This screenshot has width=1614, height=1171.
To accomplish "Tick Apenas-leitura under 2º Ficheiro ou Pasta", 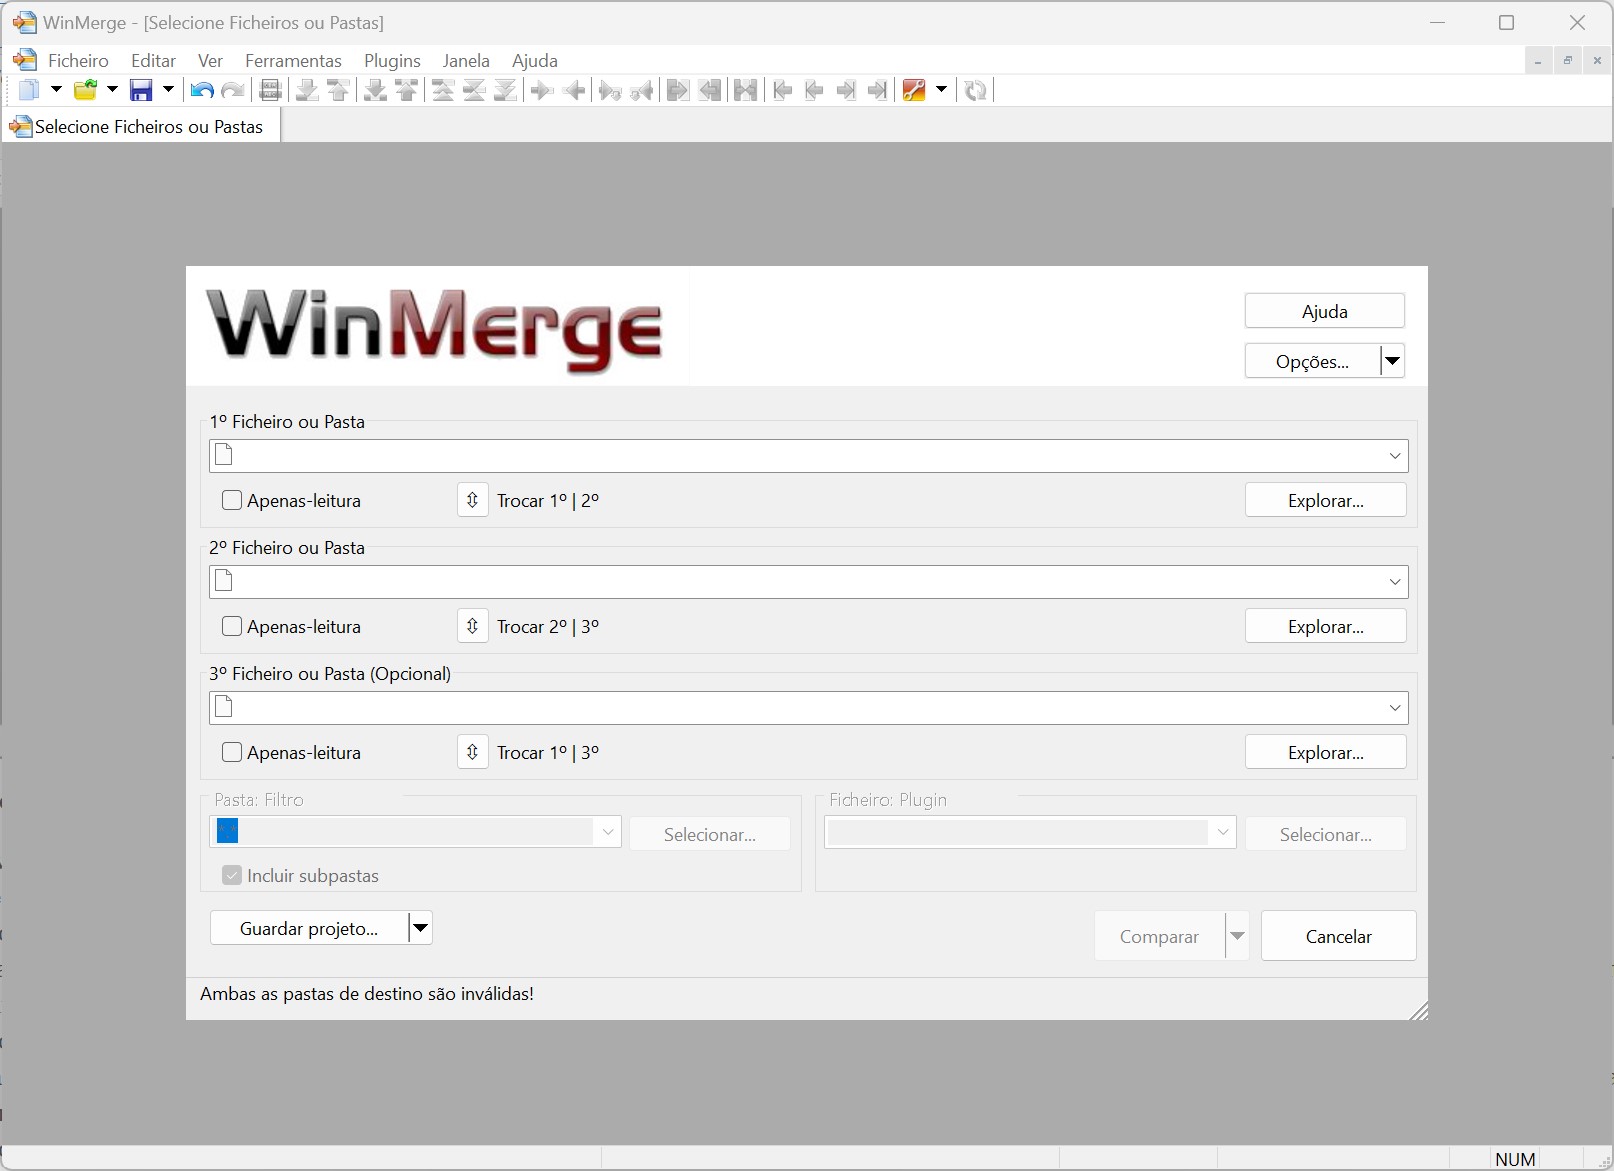I will (232, 626).
